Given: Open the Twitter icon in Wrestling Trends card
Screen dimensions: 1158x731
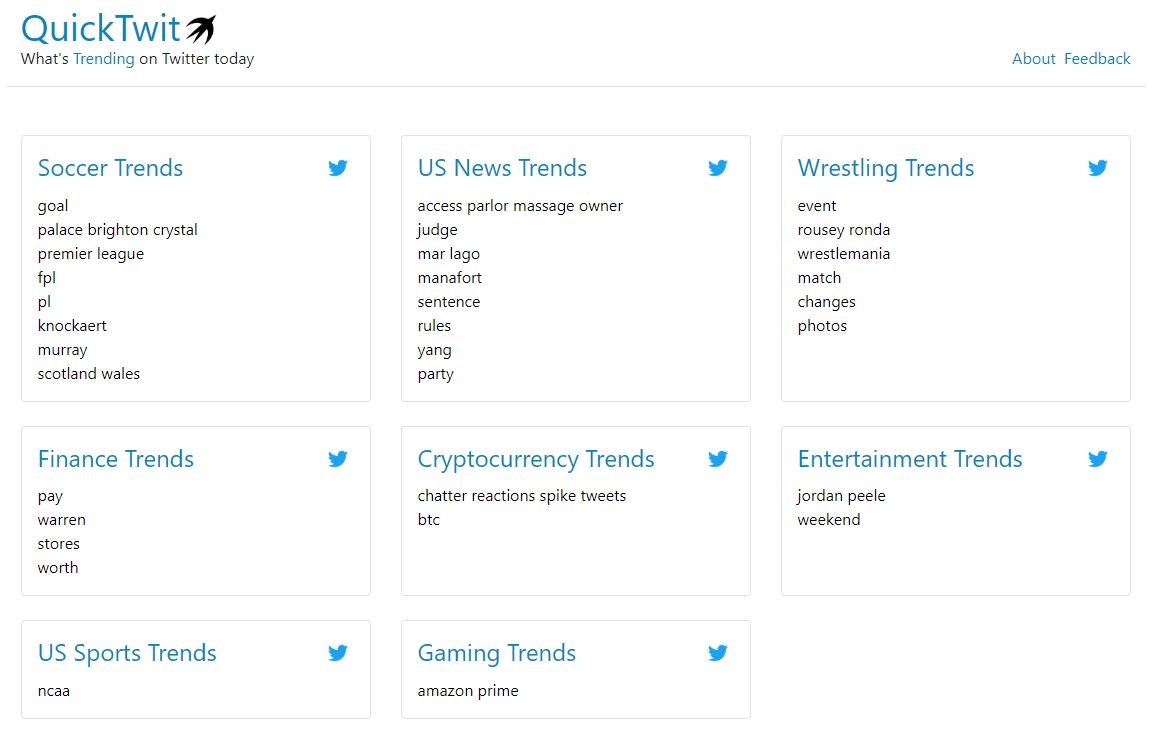Looking at the screenshot, I should (x=1098, y=168).
